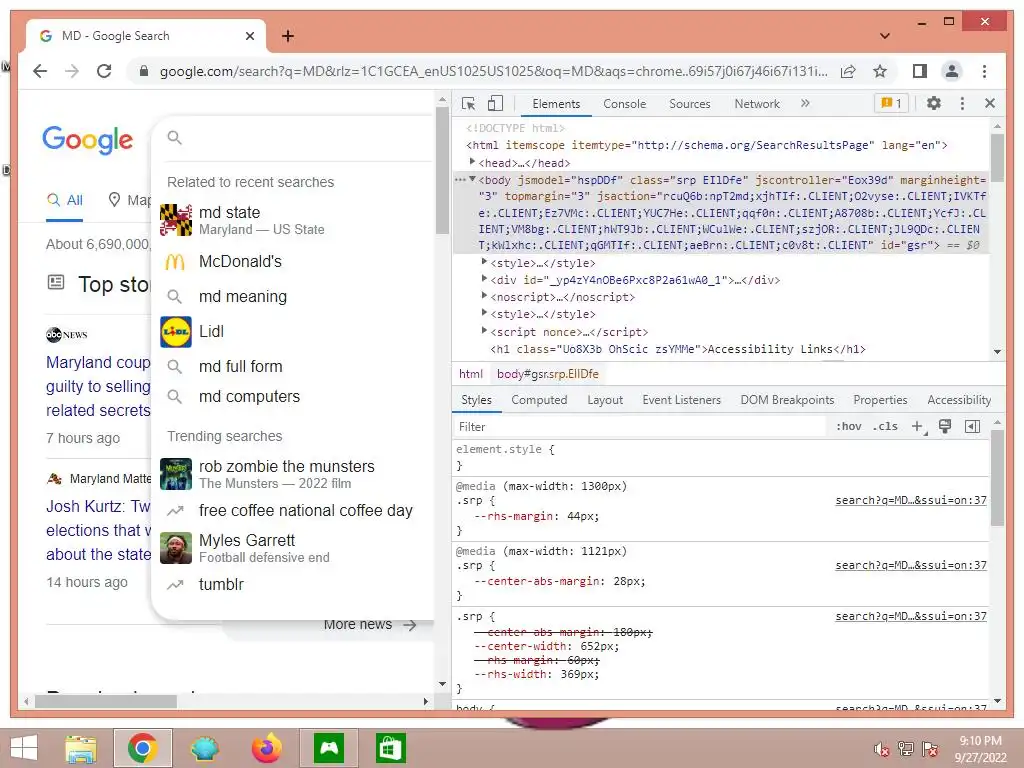The height and width of the screenshot is (768, 1024).
Task: Toggle the :hov element state button
Action: click(x=848, y=426)
